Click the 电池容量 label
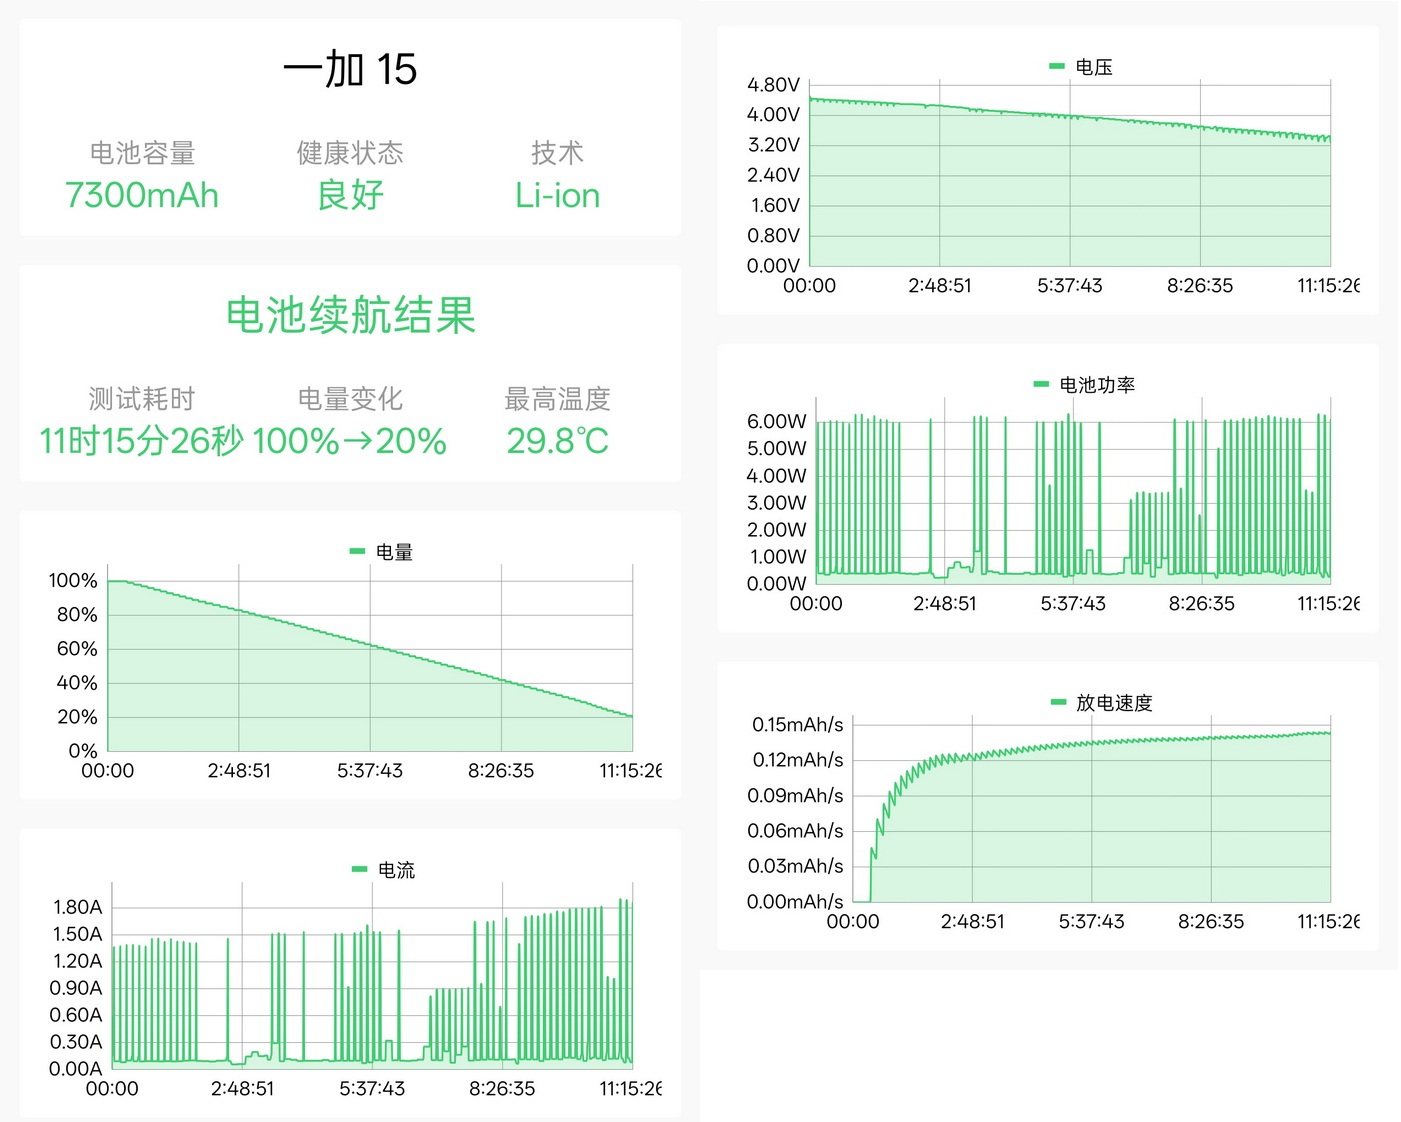1401x1122 pixels. [142, 153]
